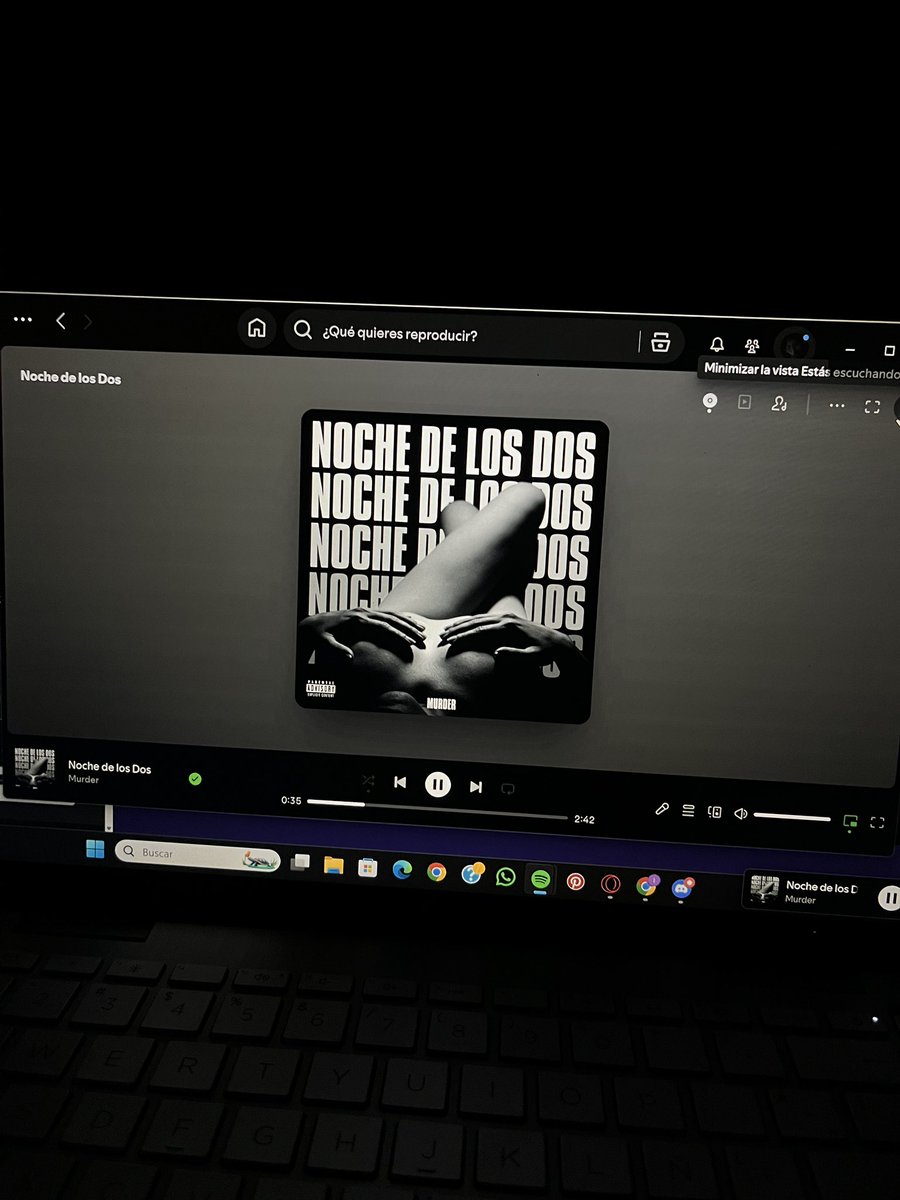Click the magnifier search icon
The width and height of the screenshot is (900, 1200).
pos(304,331)
